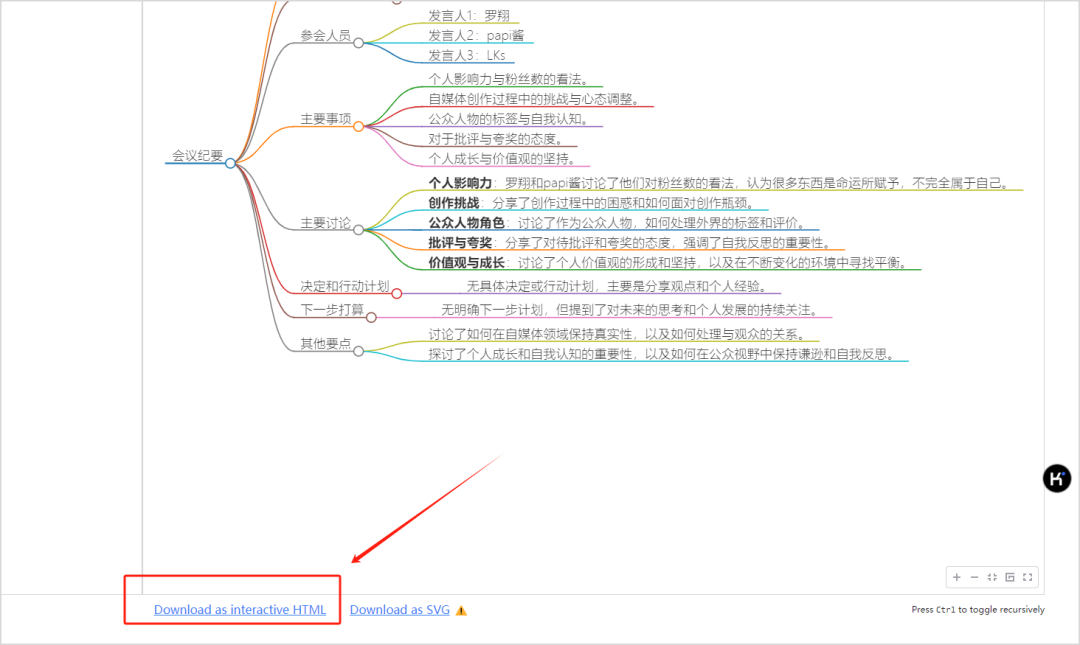The height and width of the screenshot is (645, 1080).
Task: Collapse the 参会人员 branch node
Action: point(359,43)
